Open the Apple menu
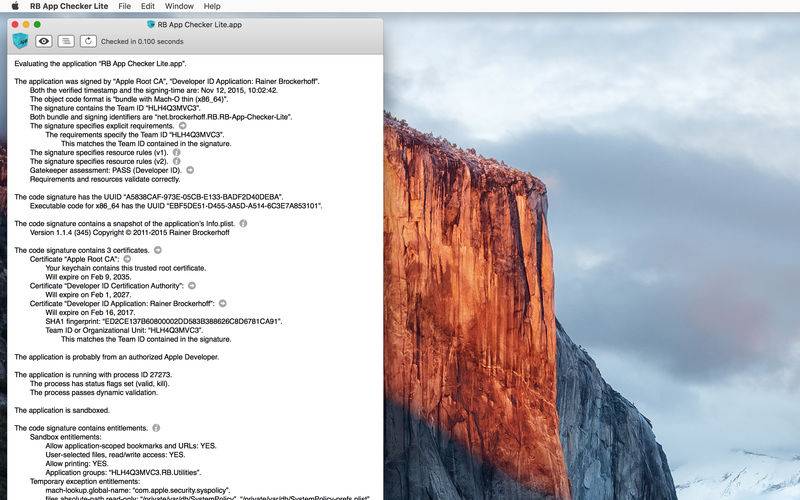The width and height of the screenshot is (800, 500). pos(15,6)
